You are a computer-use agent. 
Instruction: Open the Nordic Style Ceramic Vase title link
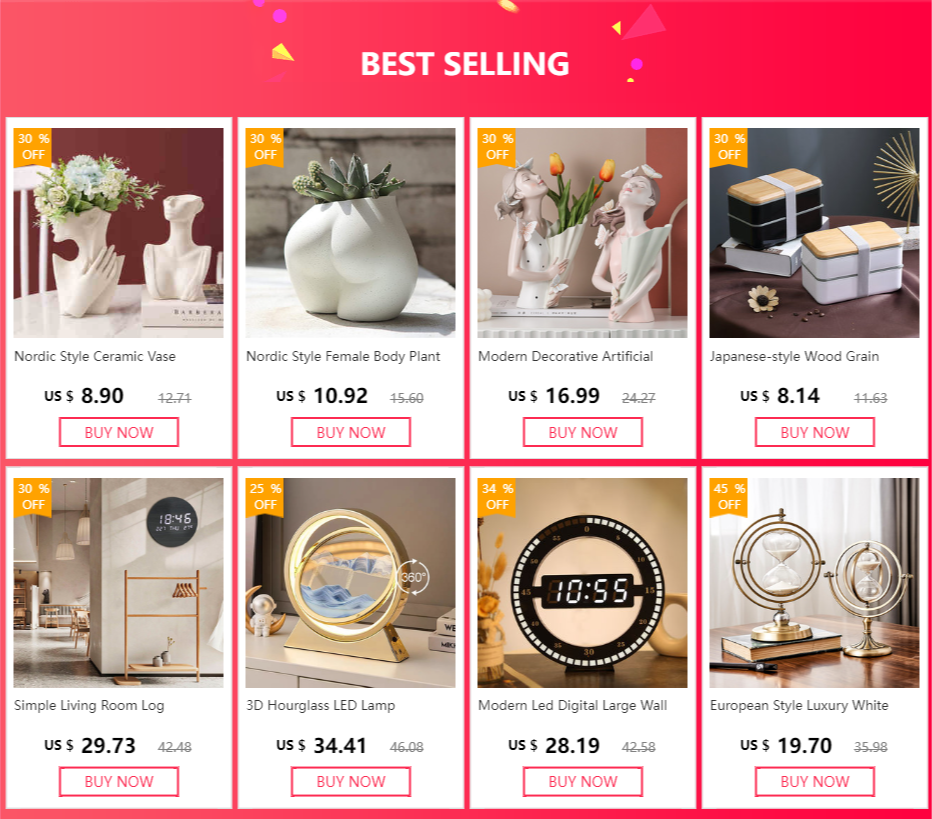[95, 357]
